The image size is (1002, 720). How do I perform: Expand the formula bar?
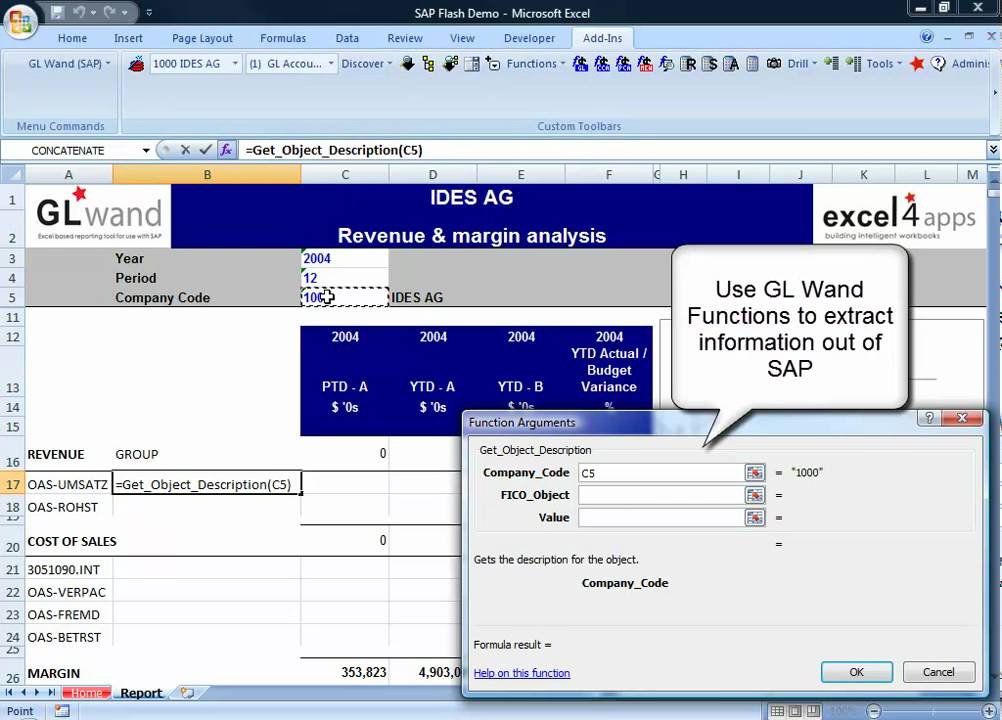pyautogui.click(x=993, y=149)
